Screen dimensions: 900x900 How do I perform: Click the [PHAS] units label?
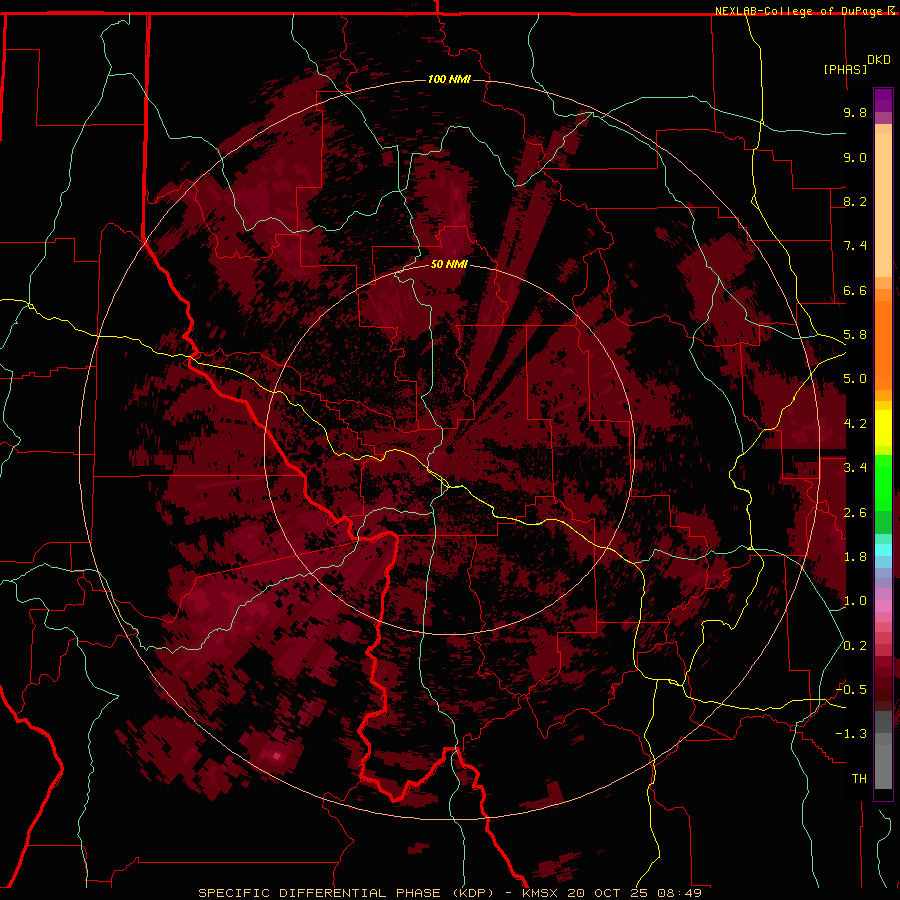[845, 69]
